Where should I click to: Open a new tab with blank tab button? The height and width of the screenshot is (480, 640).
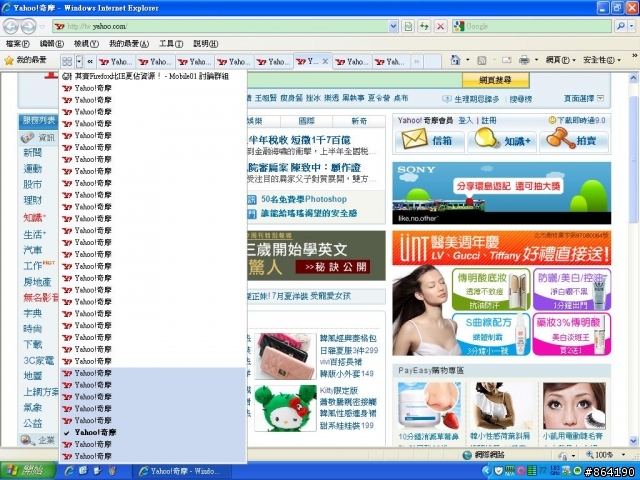[x=433, y=62]
